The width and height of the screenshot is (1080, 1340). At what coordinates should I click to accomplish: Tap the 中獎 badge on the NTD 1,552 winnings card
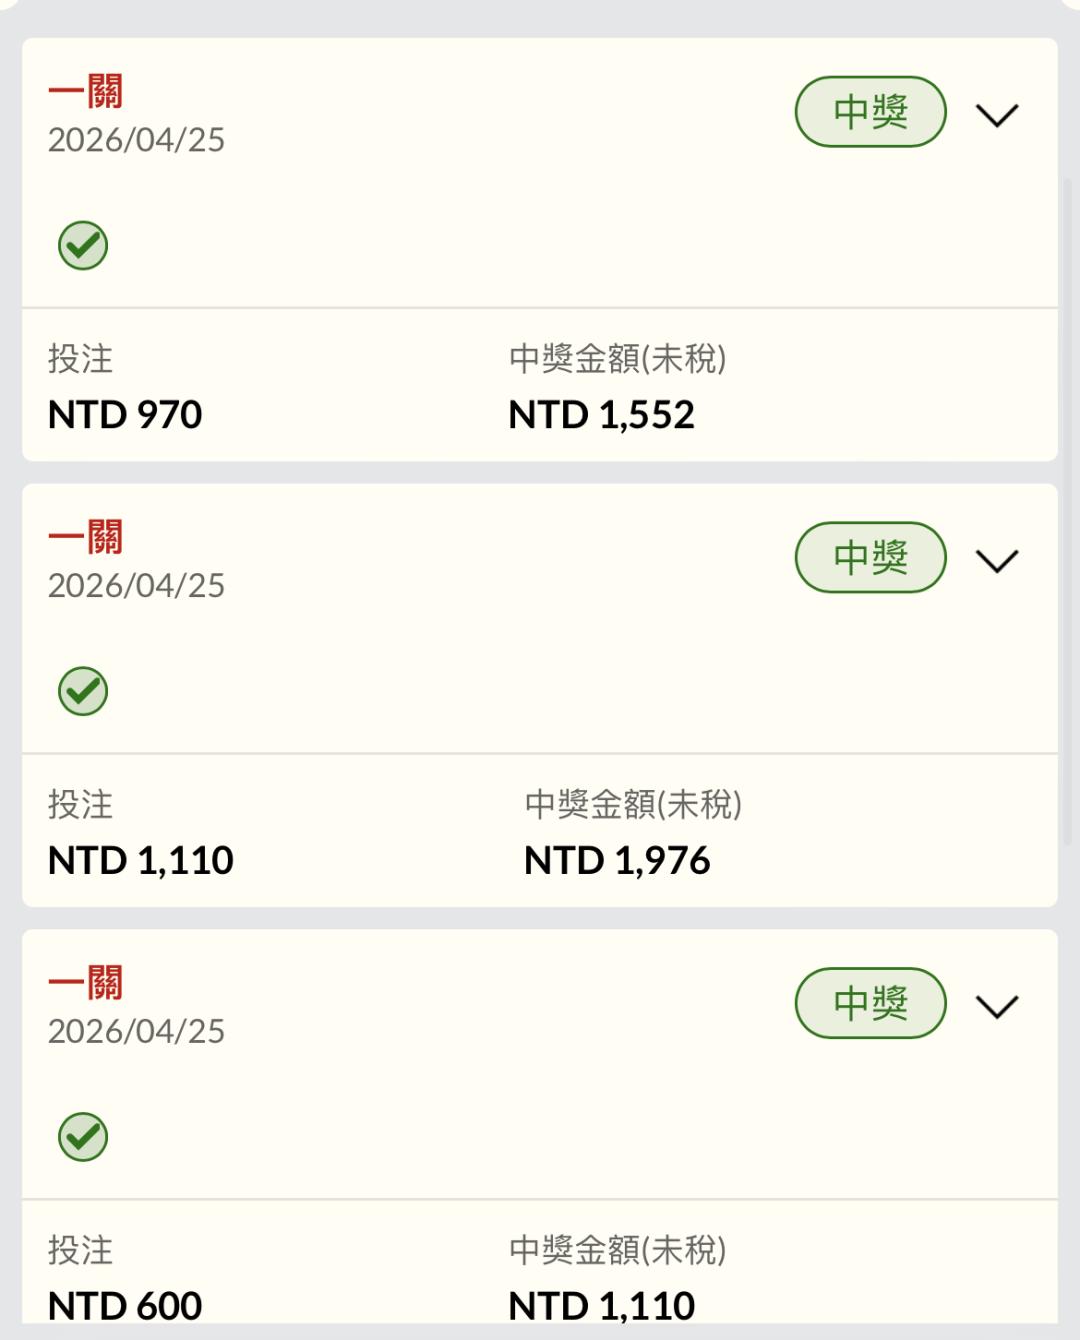click(870, 112)
